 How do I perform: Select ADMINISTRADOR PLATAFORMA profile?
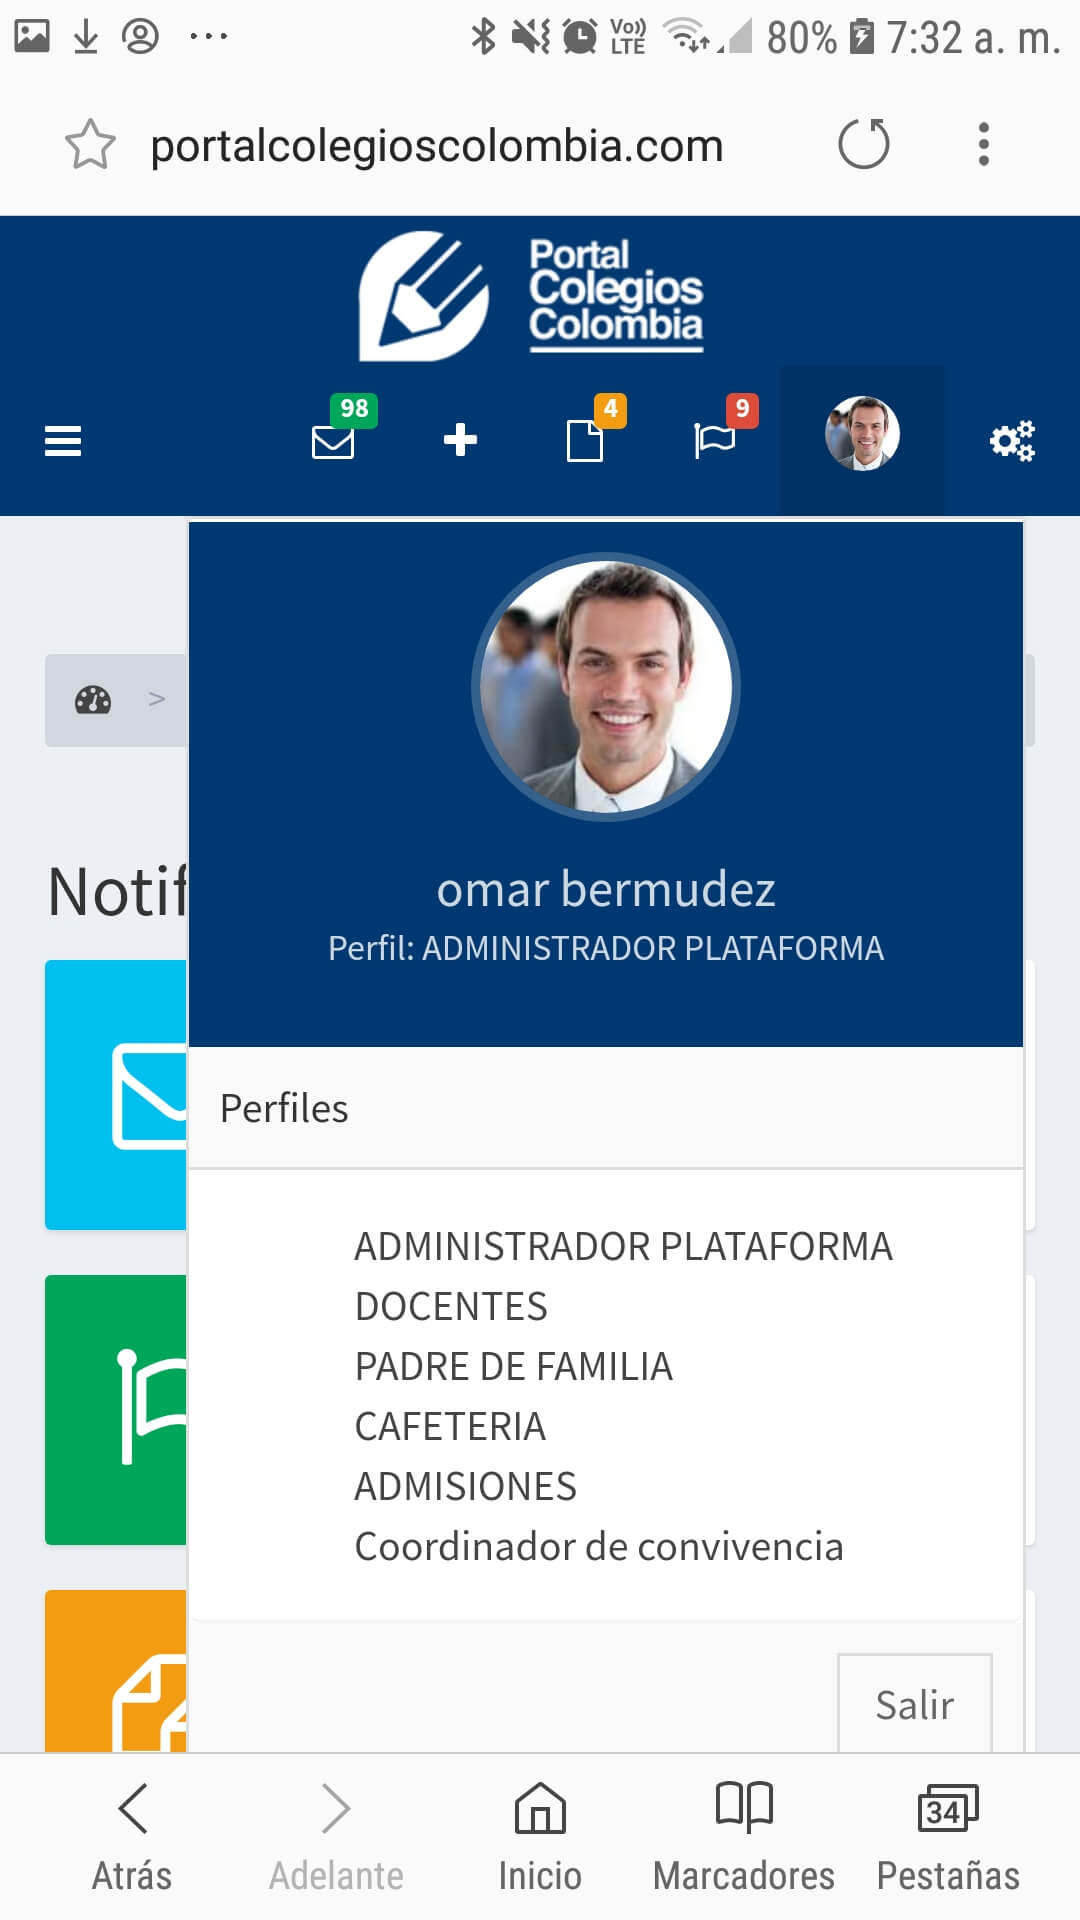[x=623, y=1247]
